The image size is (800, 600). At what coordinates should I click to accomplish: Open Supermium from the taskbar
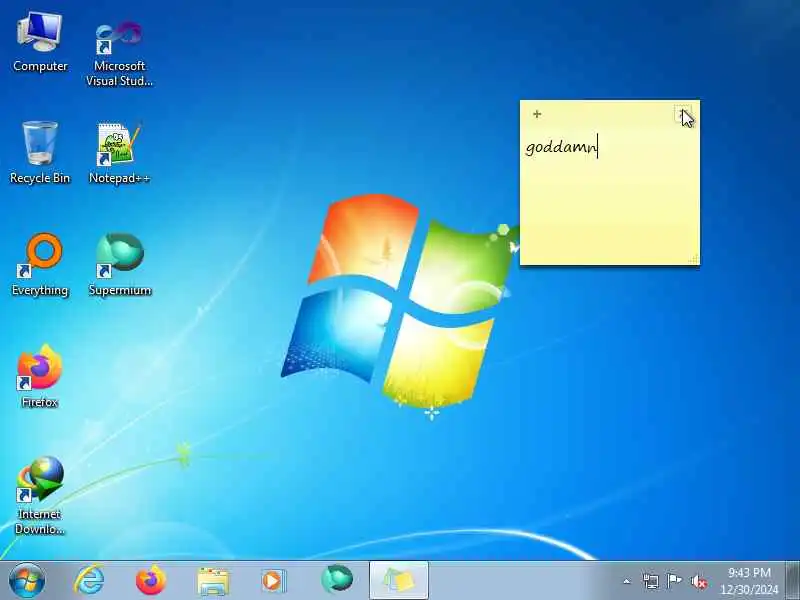tap(337, 580)
